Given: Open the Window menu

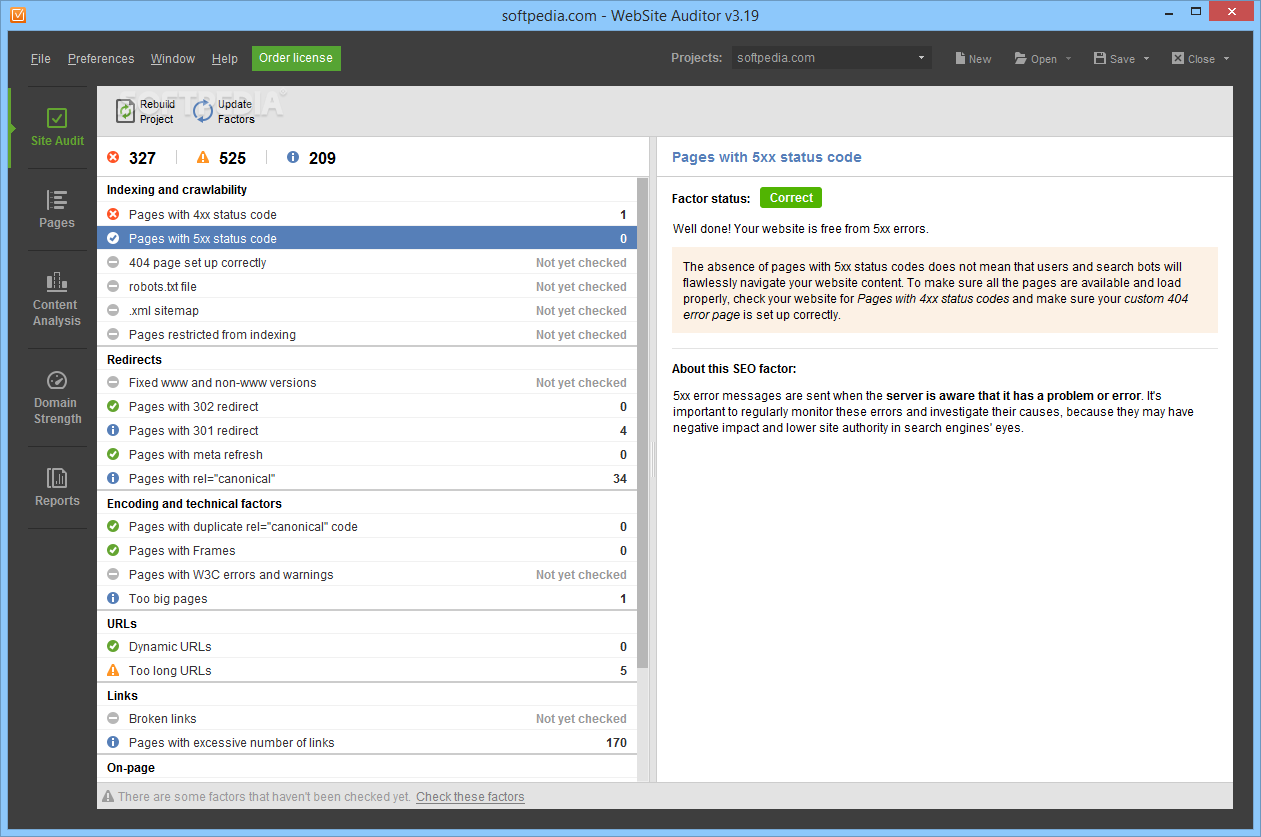Looking at the screenshot, I should click(x=173, y=59).
